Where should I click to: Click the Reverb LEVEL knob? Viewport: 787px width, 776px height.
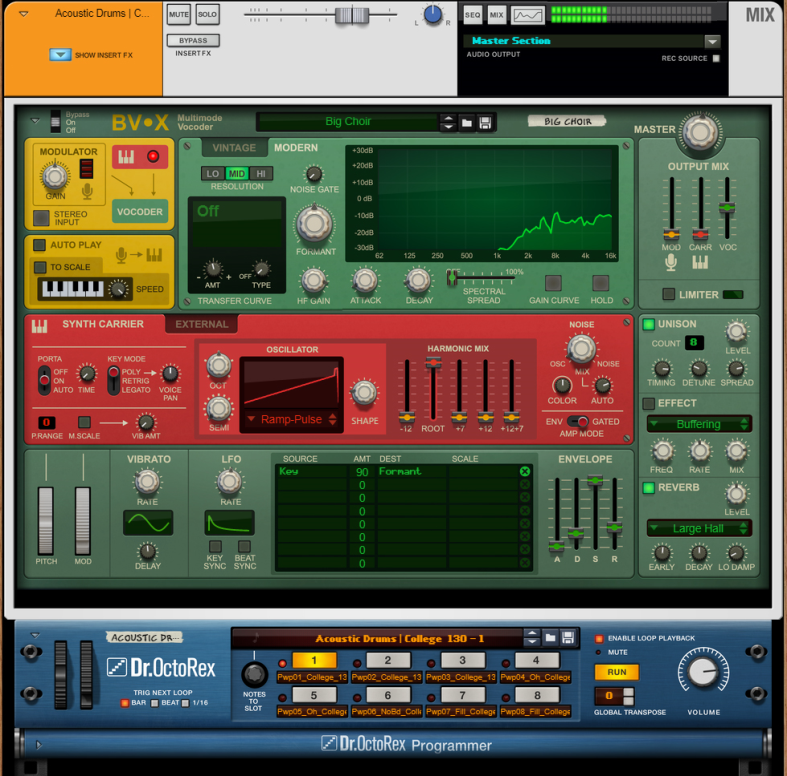click(736, 494)
